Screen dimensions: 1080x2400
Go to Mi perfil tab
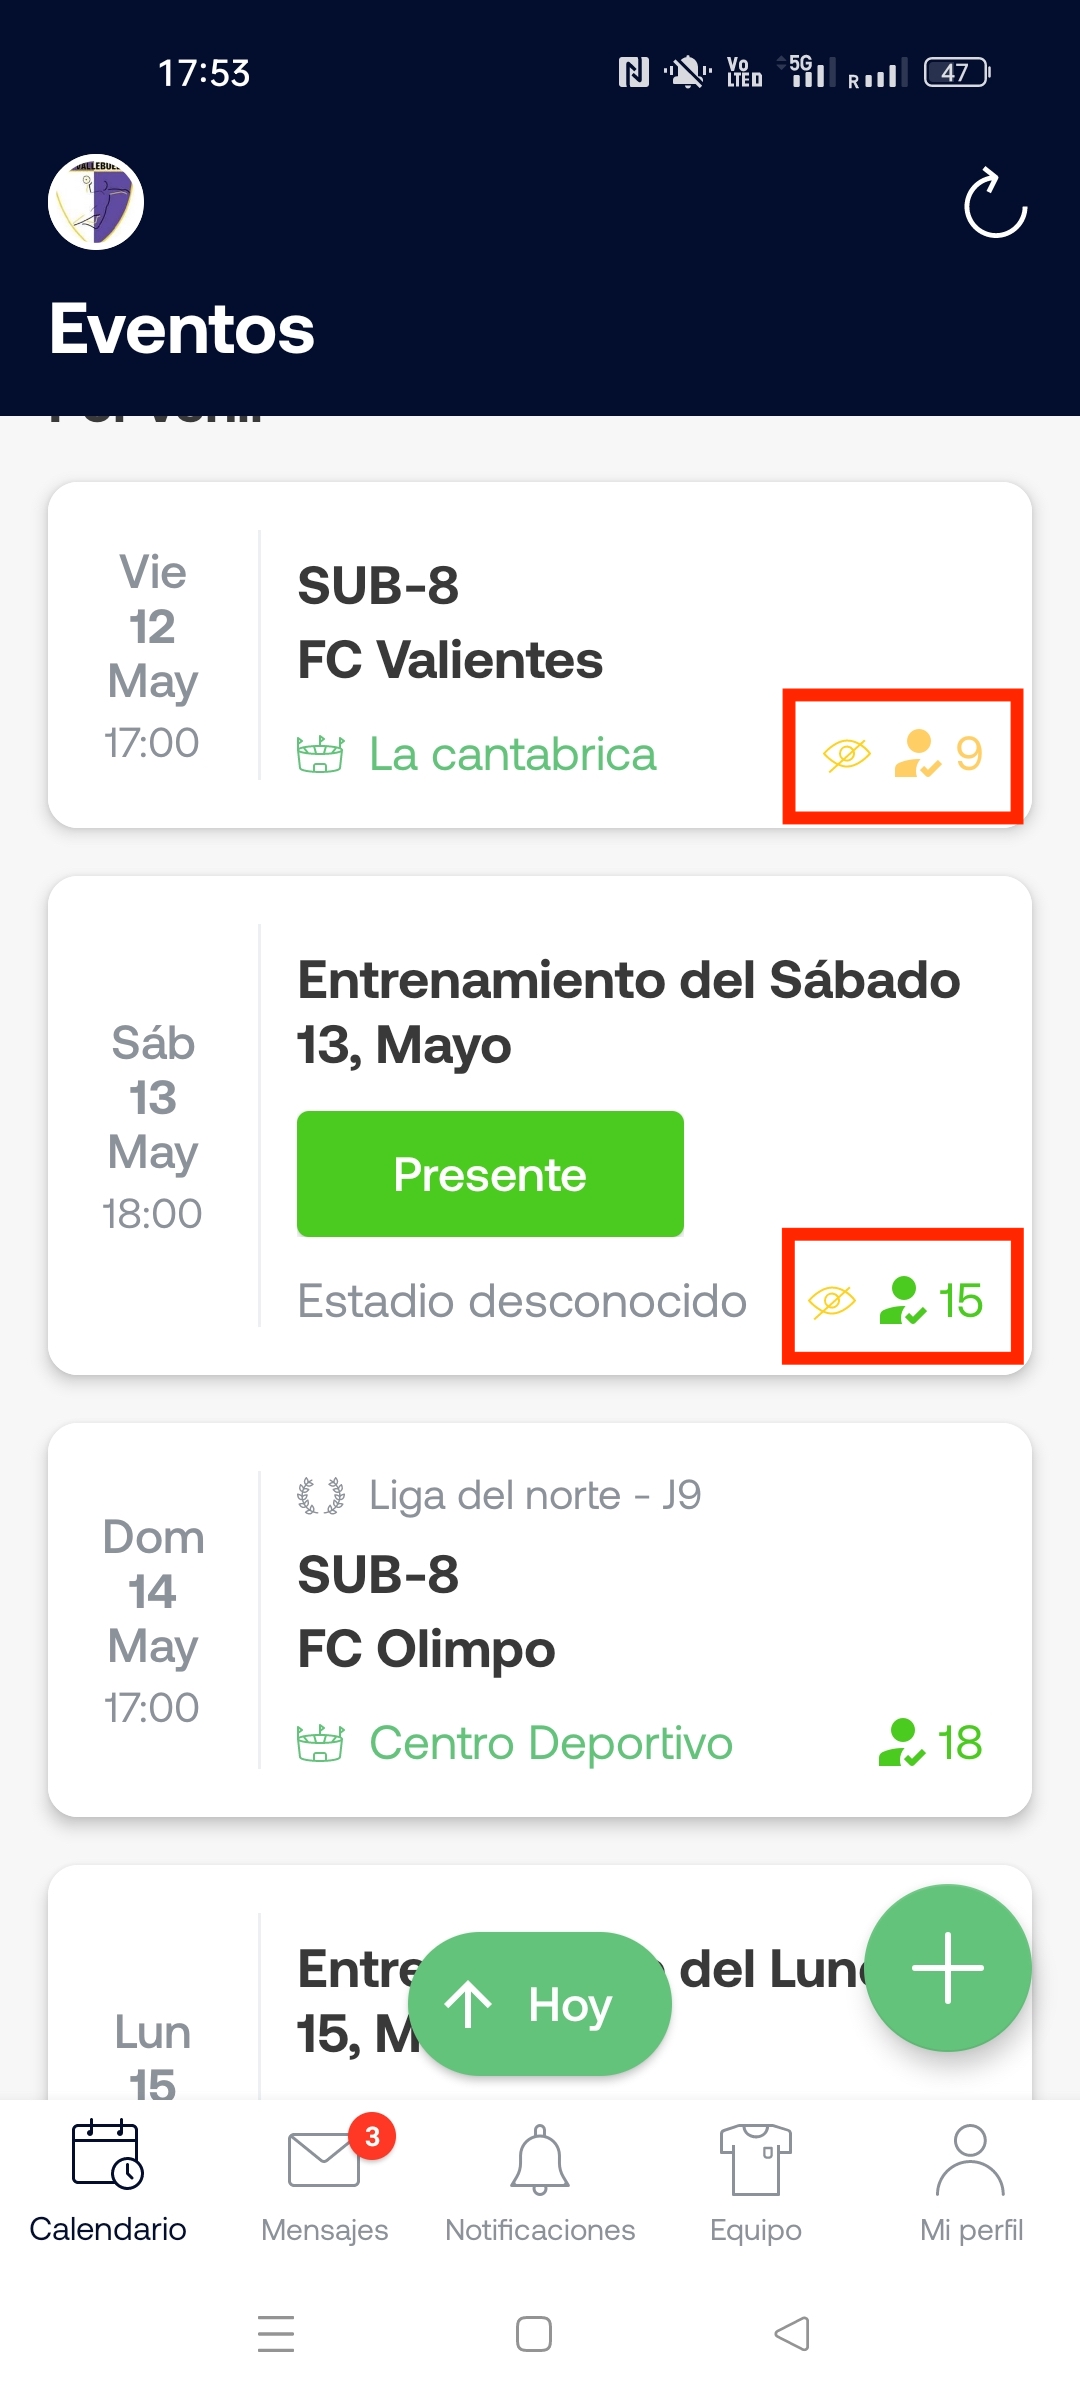971,2182
